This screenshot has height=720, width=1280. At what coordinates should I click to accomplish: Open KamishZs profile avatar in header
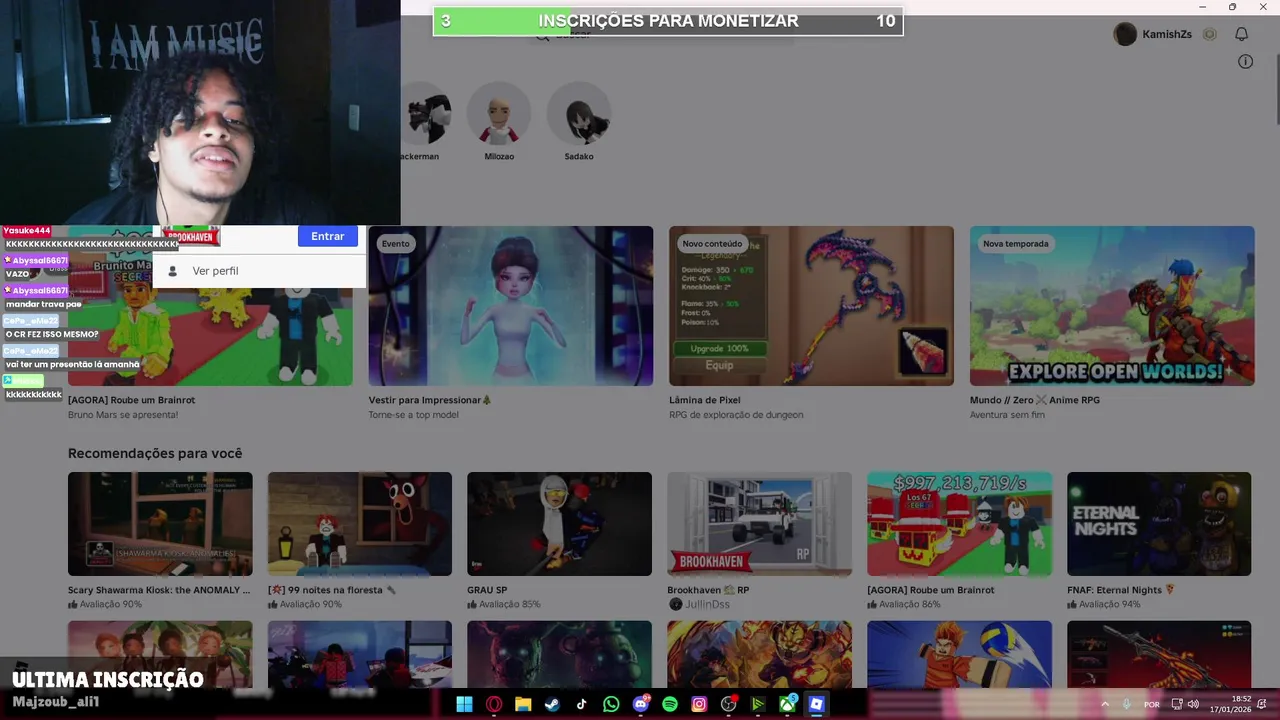[x=1125, y=34]
